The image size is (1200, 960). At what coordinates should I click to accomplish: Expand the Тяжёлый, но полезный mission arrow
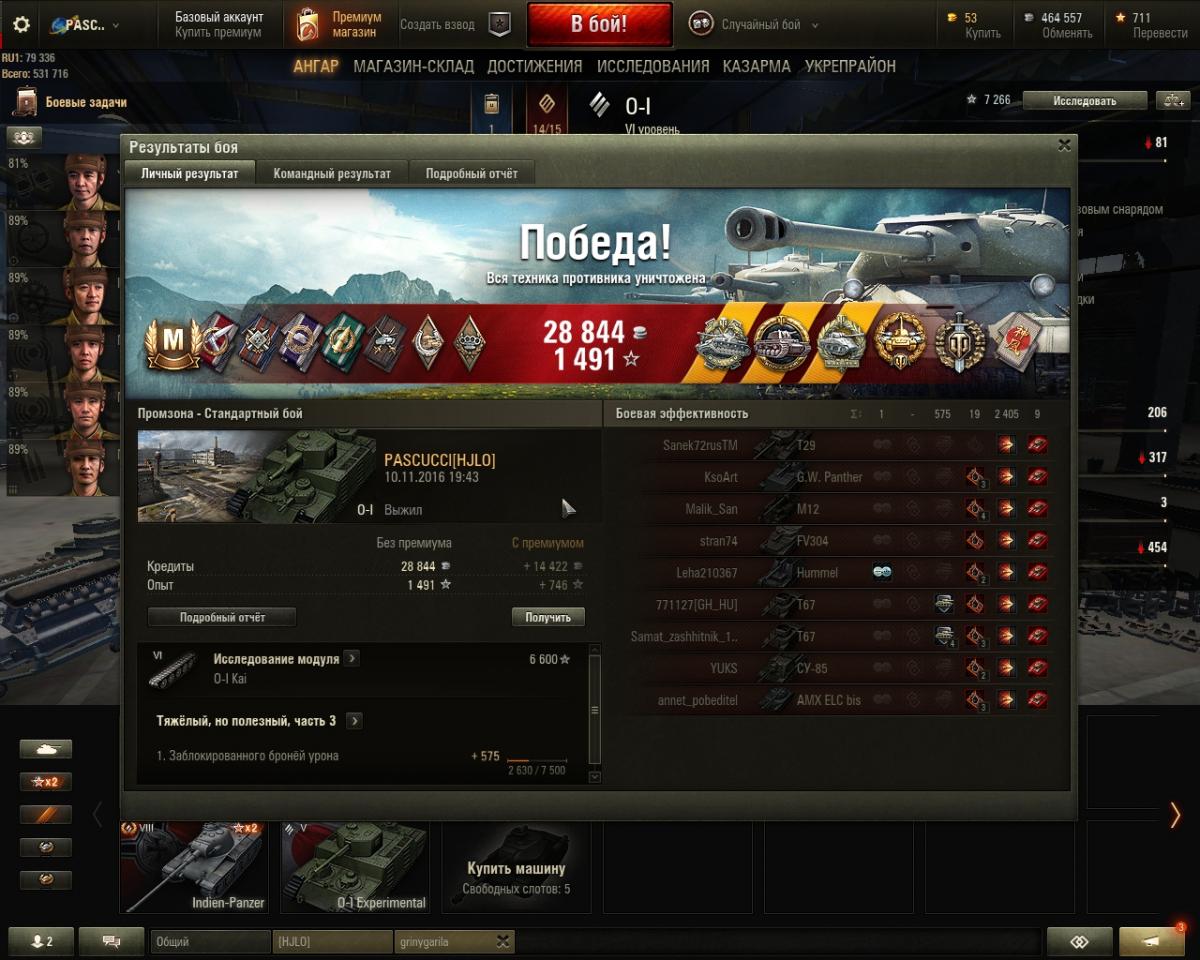(x=354, y=720)
